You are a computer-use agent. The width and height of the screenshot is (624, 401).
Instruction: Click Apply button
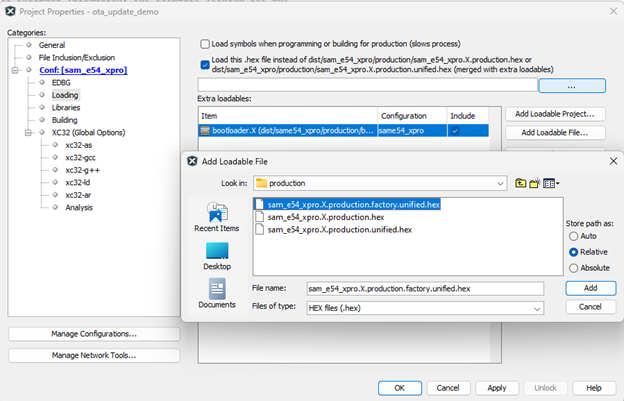(497, 388)
